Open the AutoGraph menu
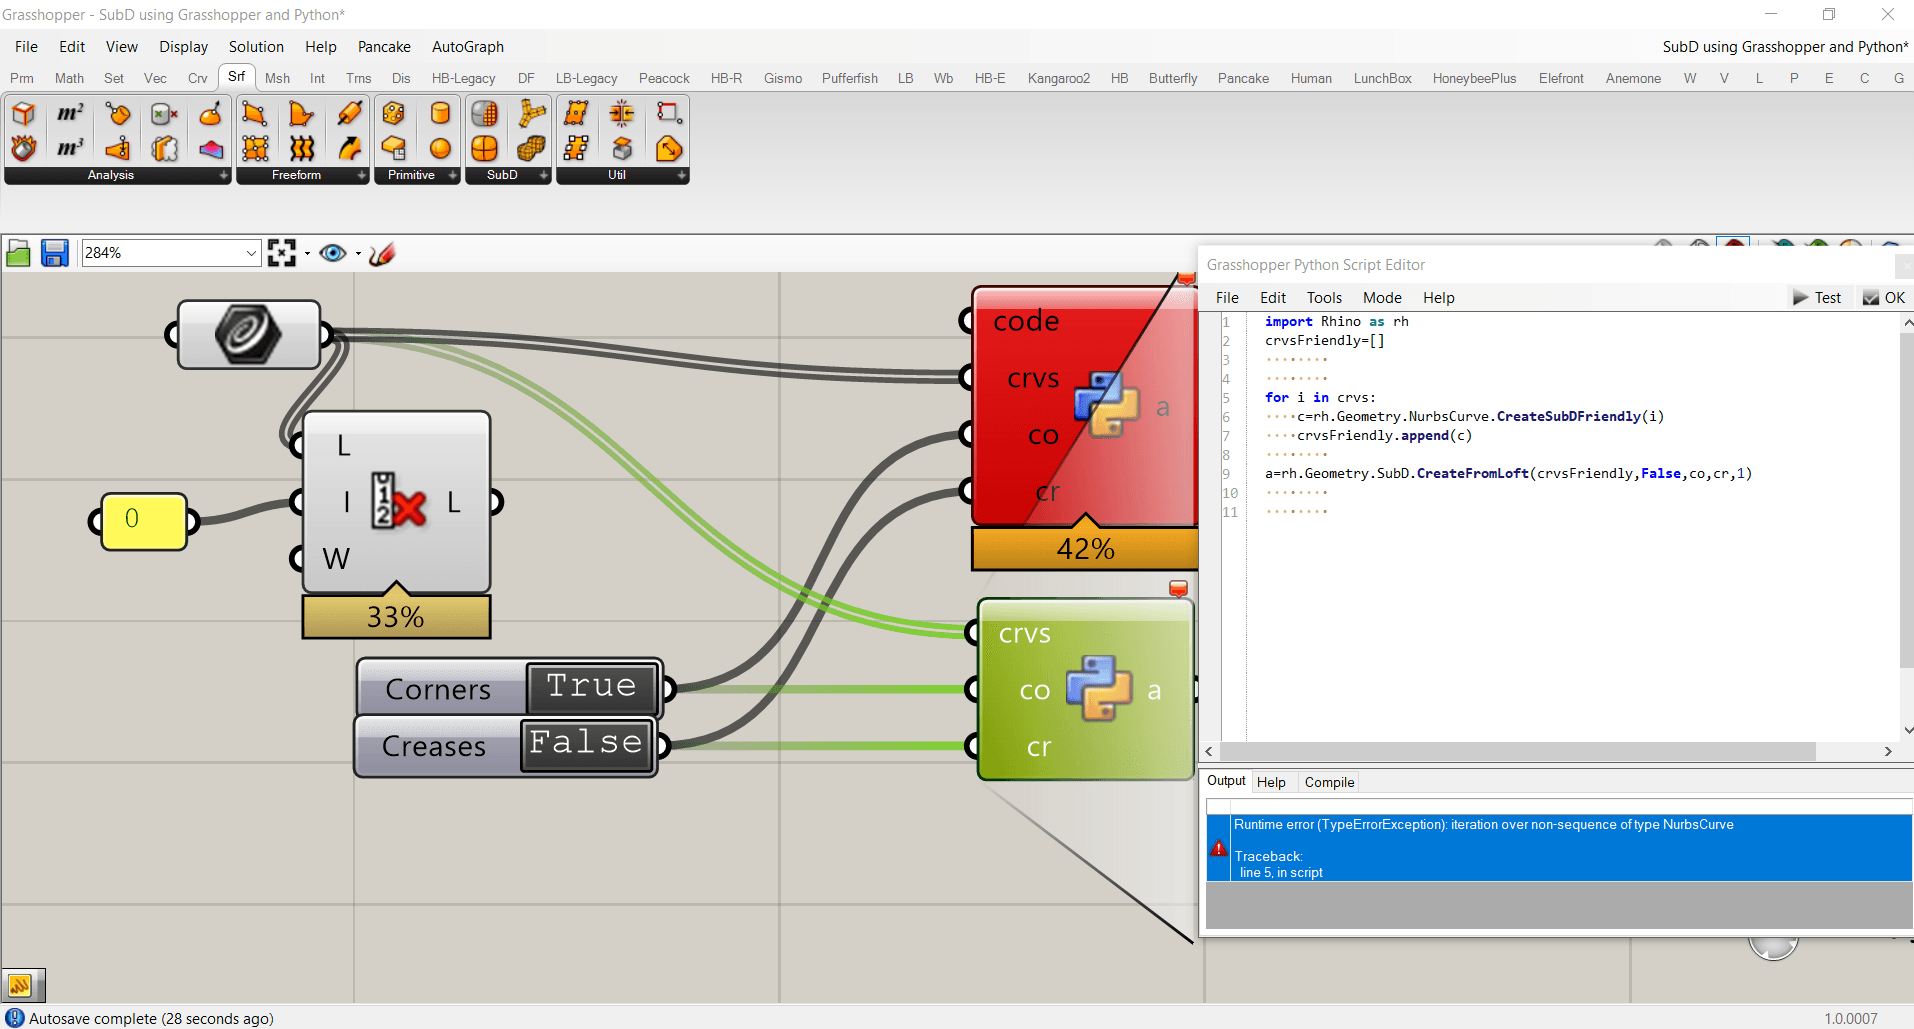 click(x=468, y=47)
